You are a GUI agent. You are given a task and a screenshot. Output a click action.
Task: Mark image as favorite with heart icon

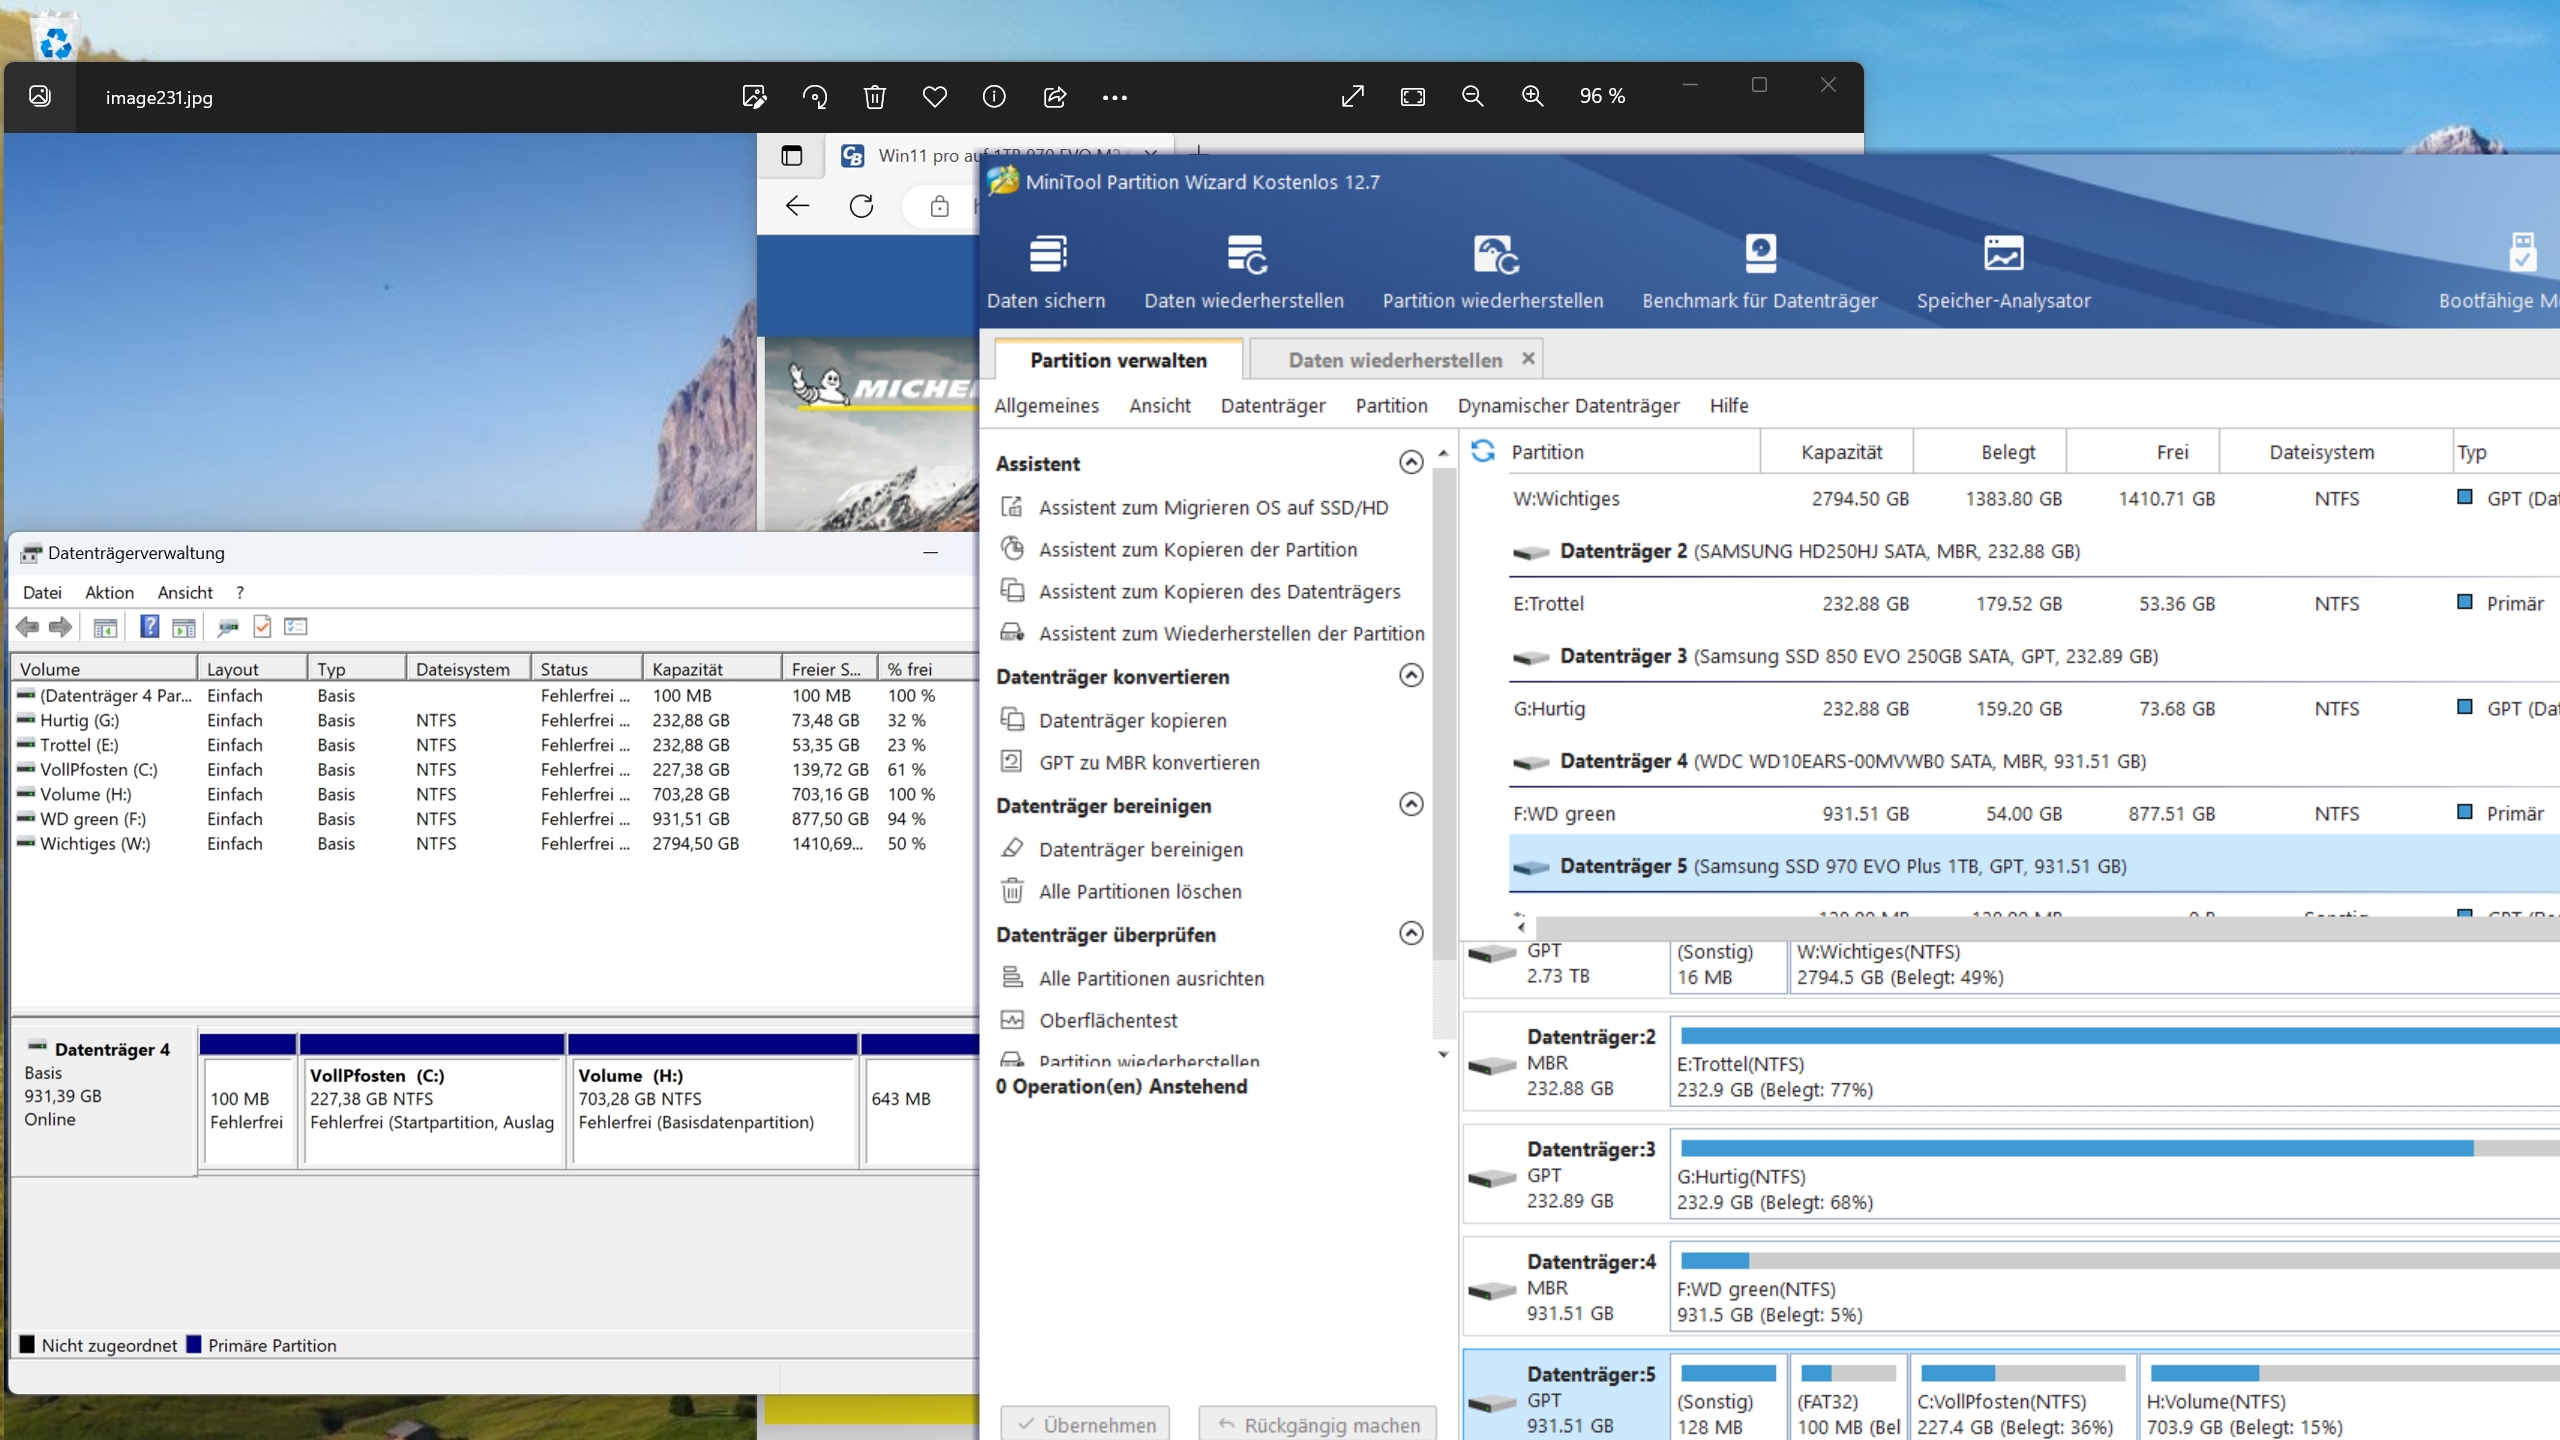934,96
